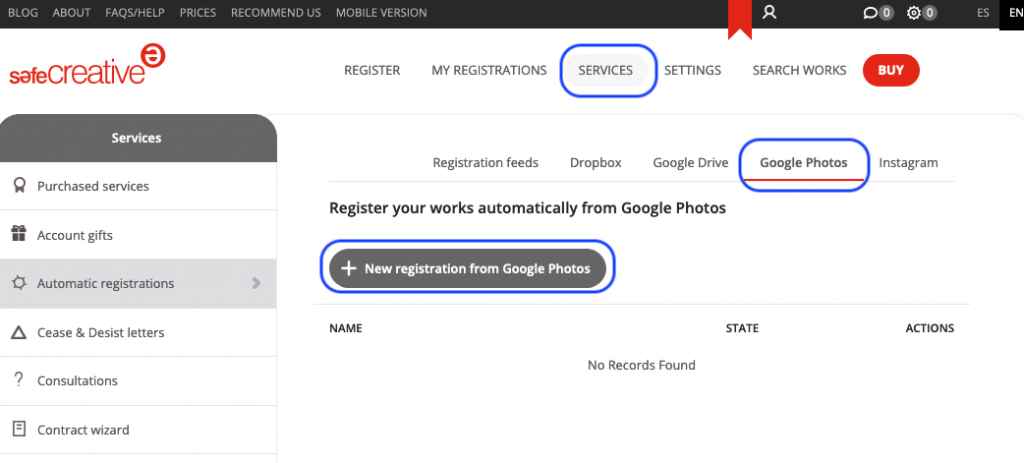The image size is (1024, 463).
Task: Switch to the Dropbox tab
Action: [x=595, y=162]
